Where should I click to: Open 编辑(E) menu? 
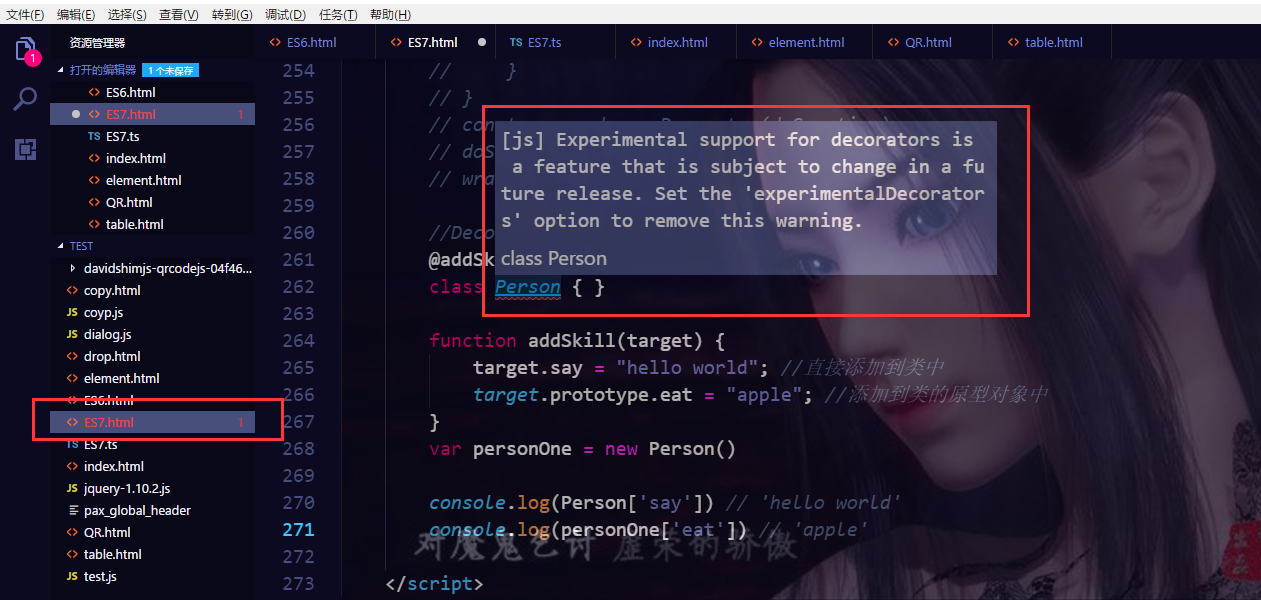tap(76, 14)
